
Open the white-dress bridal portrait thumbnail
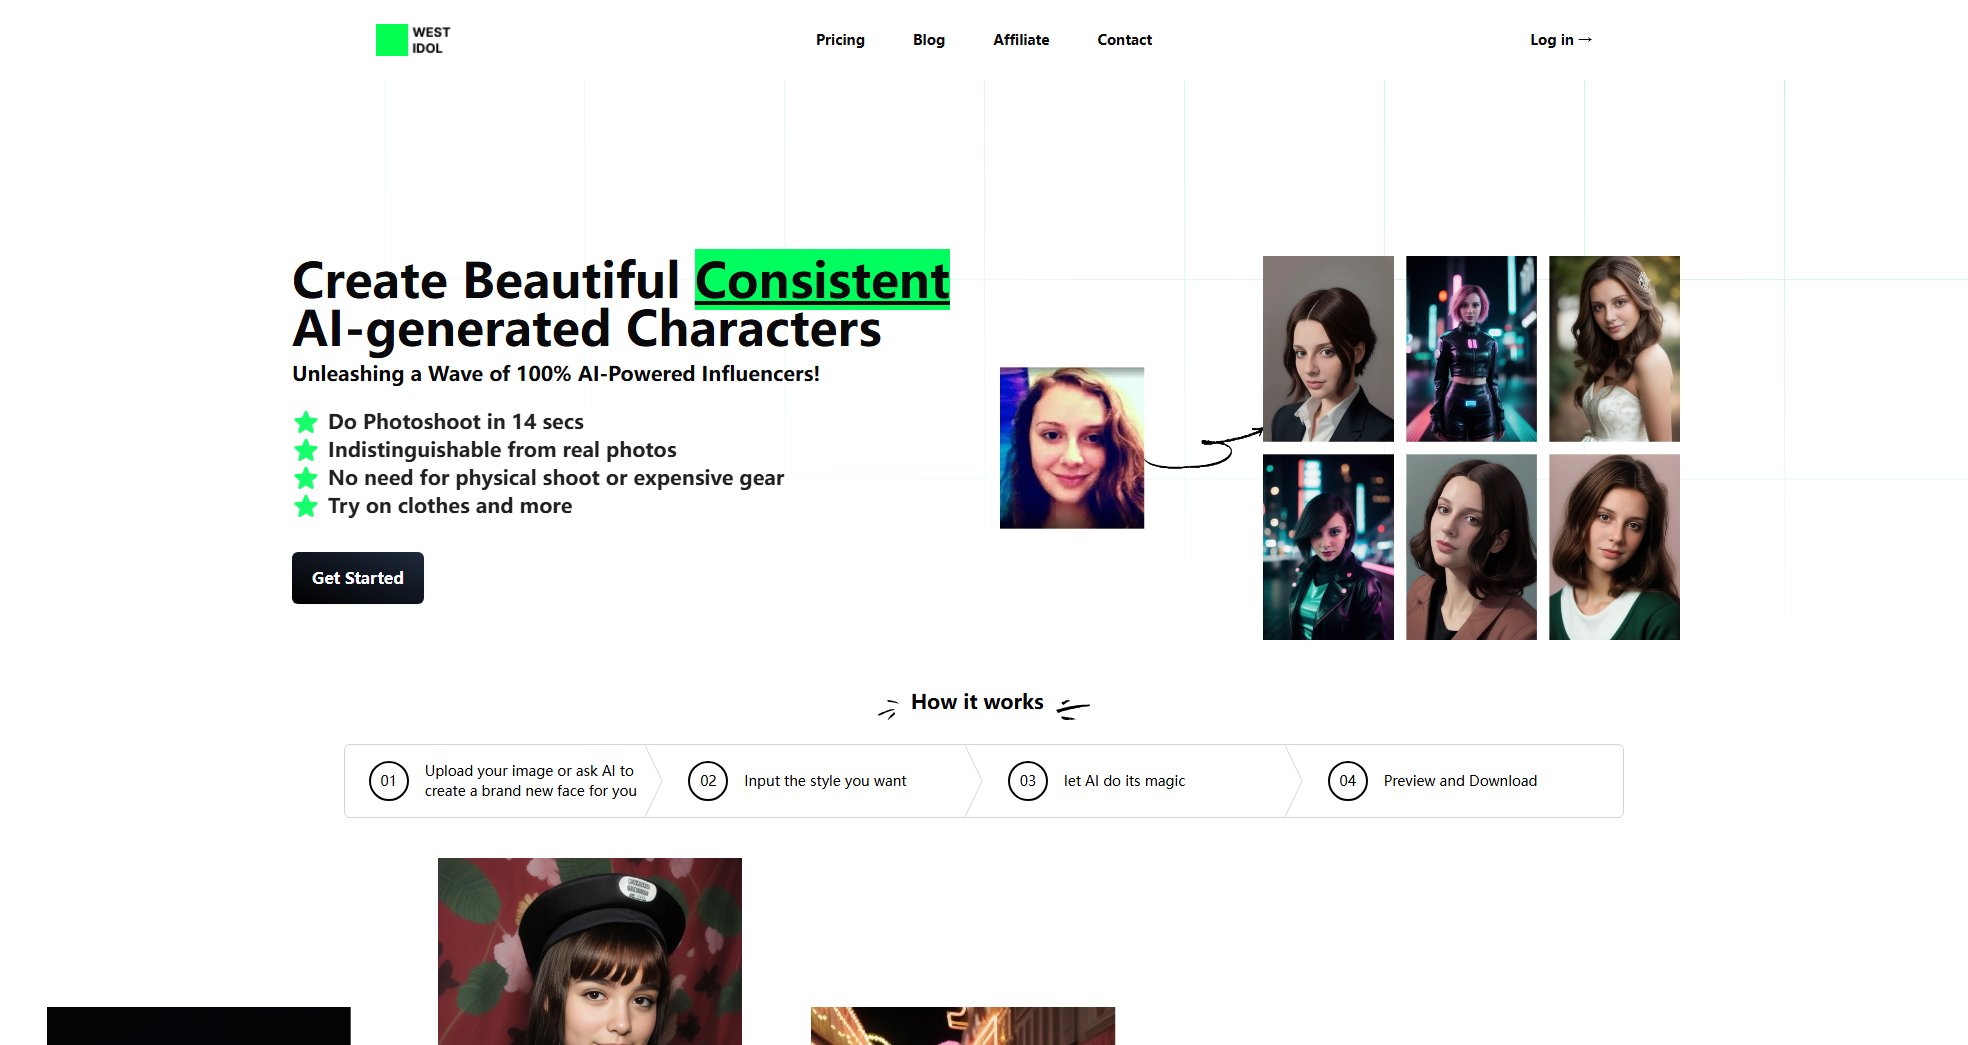pos(1614,349)
